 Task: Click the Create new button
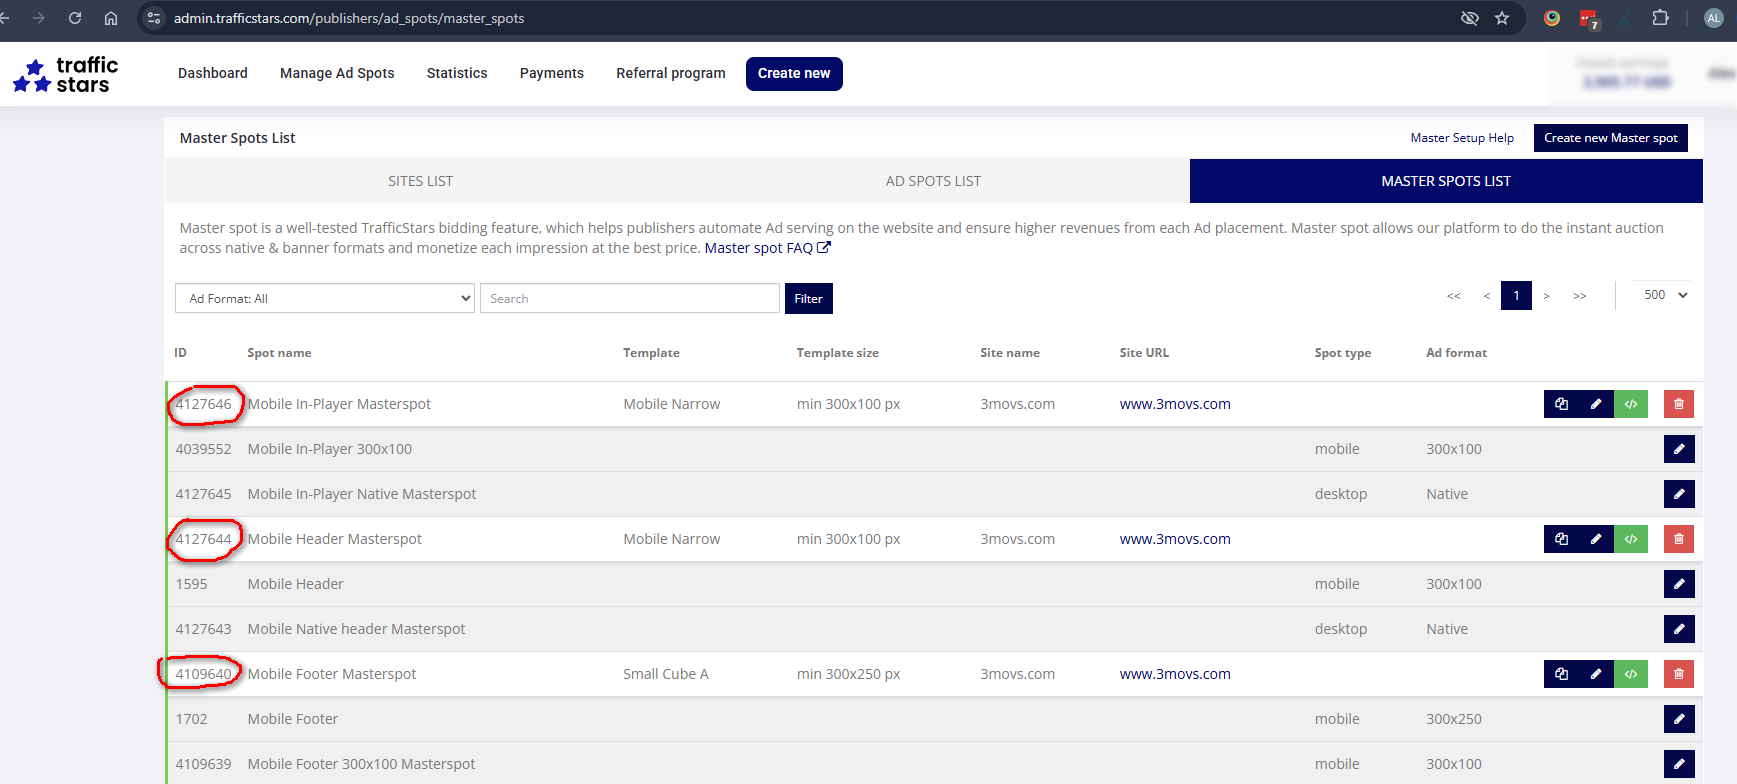794,73
